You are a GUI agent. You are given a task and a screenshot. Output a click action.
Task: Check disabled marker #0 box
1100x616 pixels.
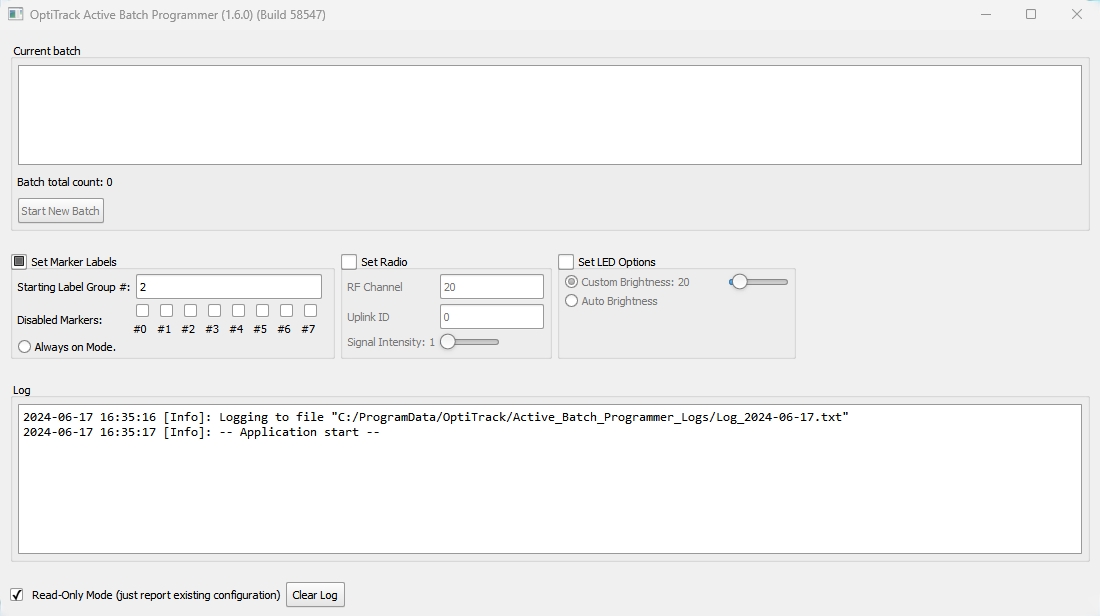pos(142,311)
